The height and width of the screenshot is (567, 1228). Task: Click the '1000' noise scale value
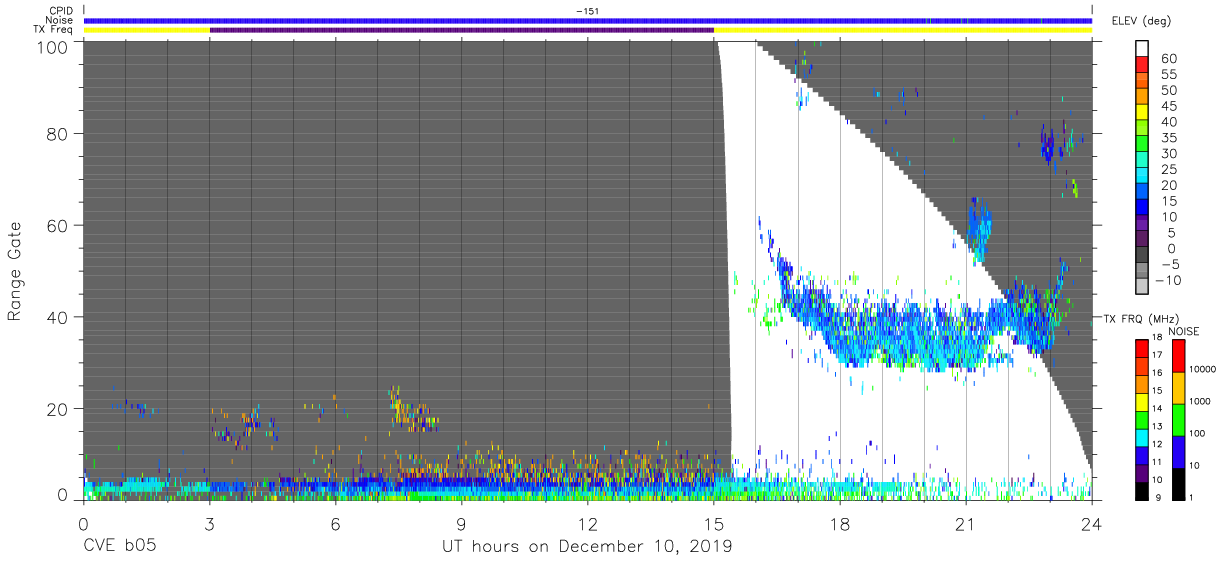point(1201,402)
